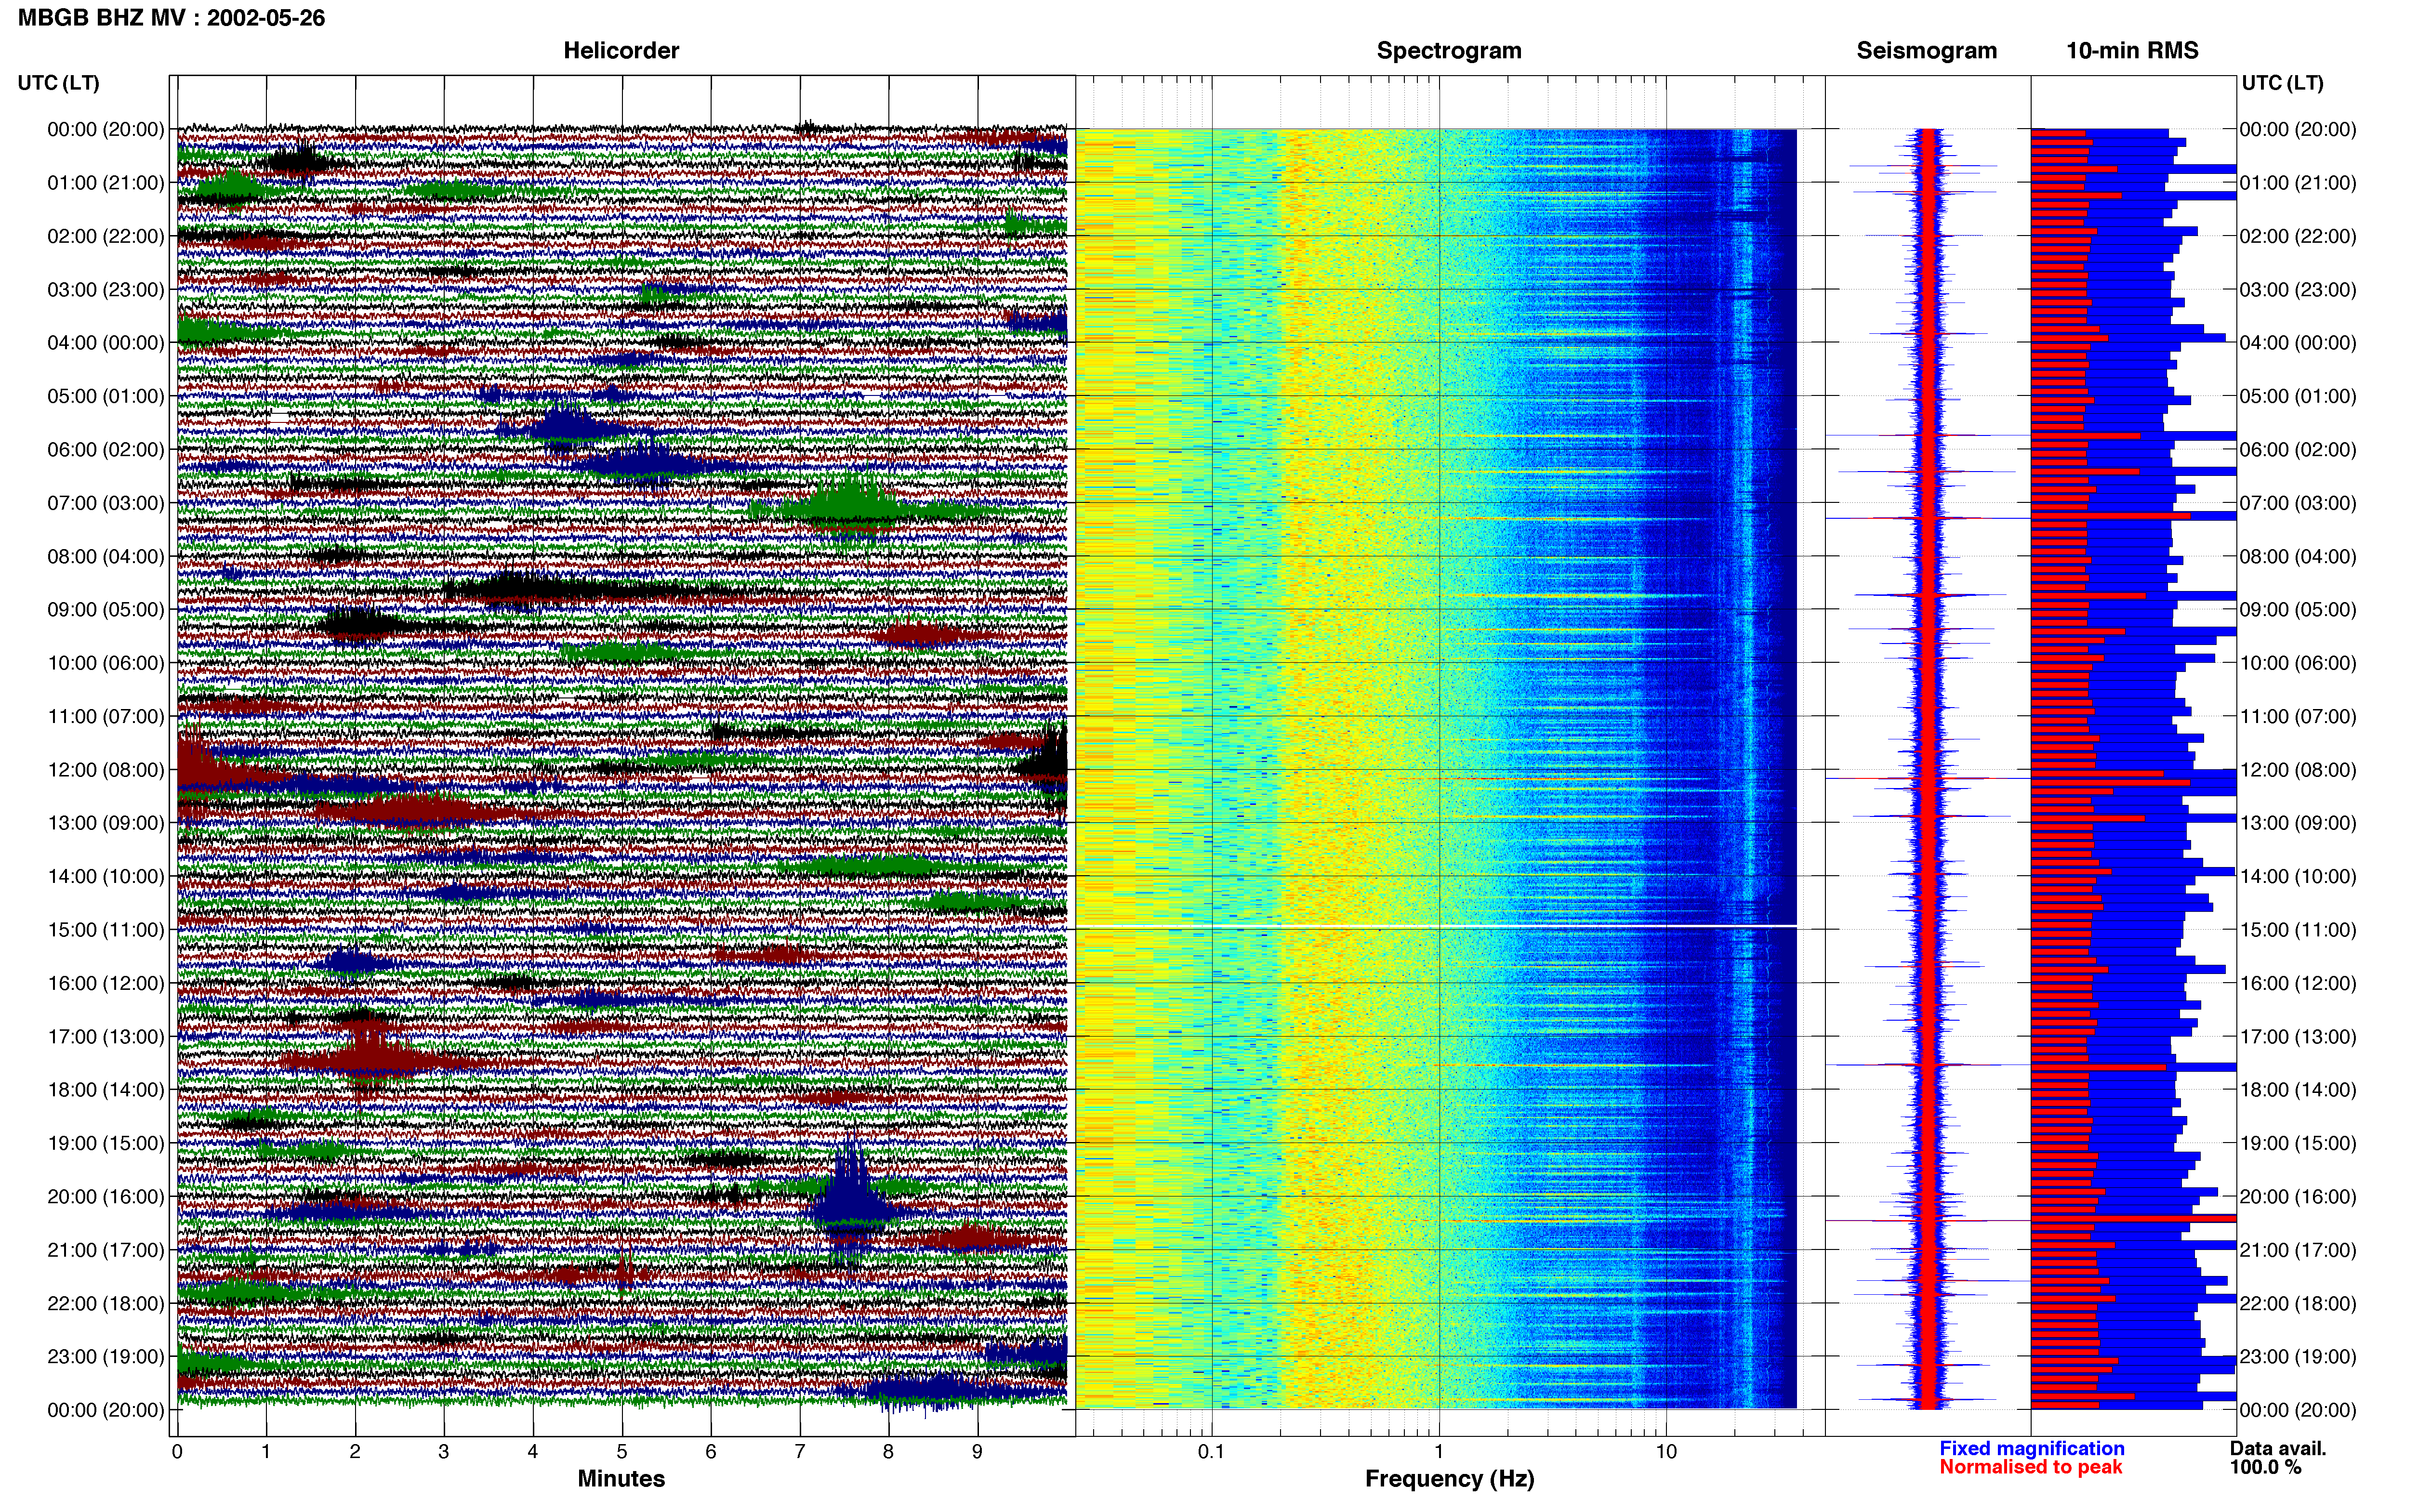This screenshot has width=2418, height=1512.
Task: Click the 'UTC (LT)' label on the left axis
Action: (x=59, y=83)
